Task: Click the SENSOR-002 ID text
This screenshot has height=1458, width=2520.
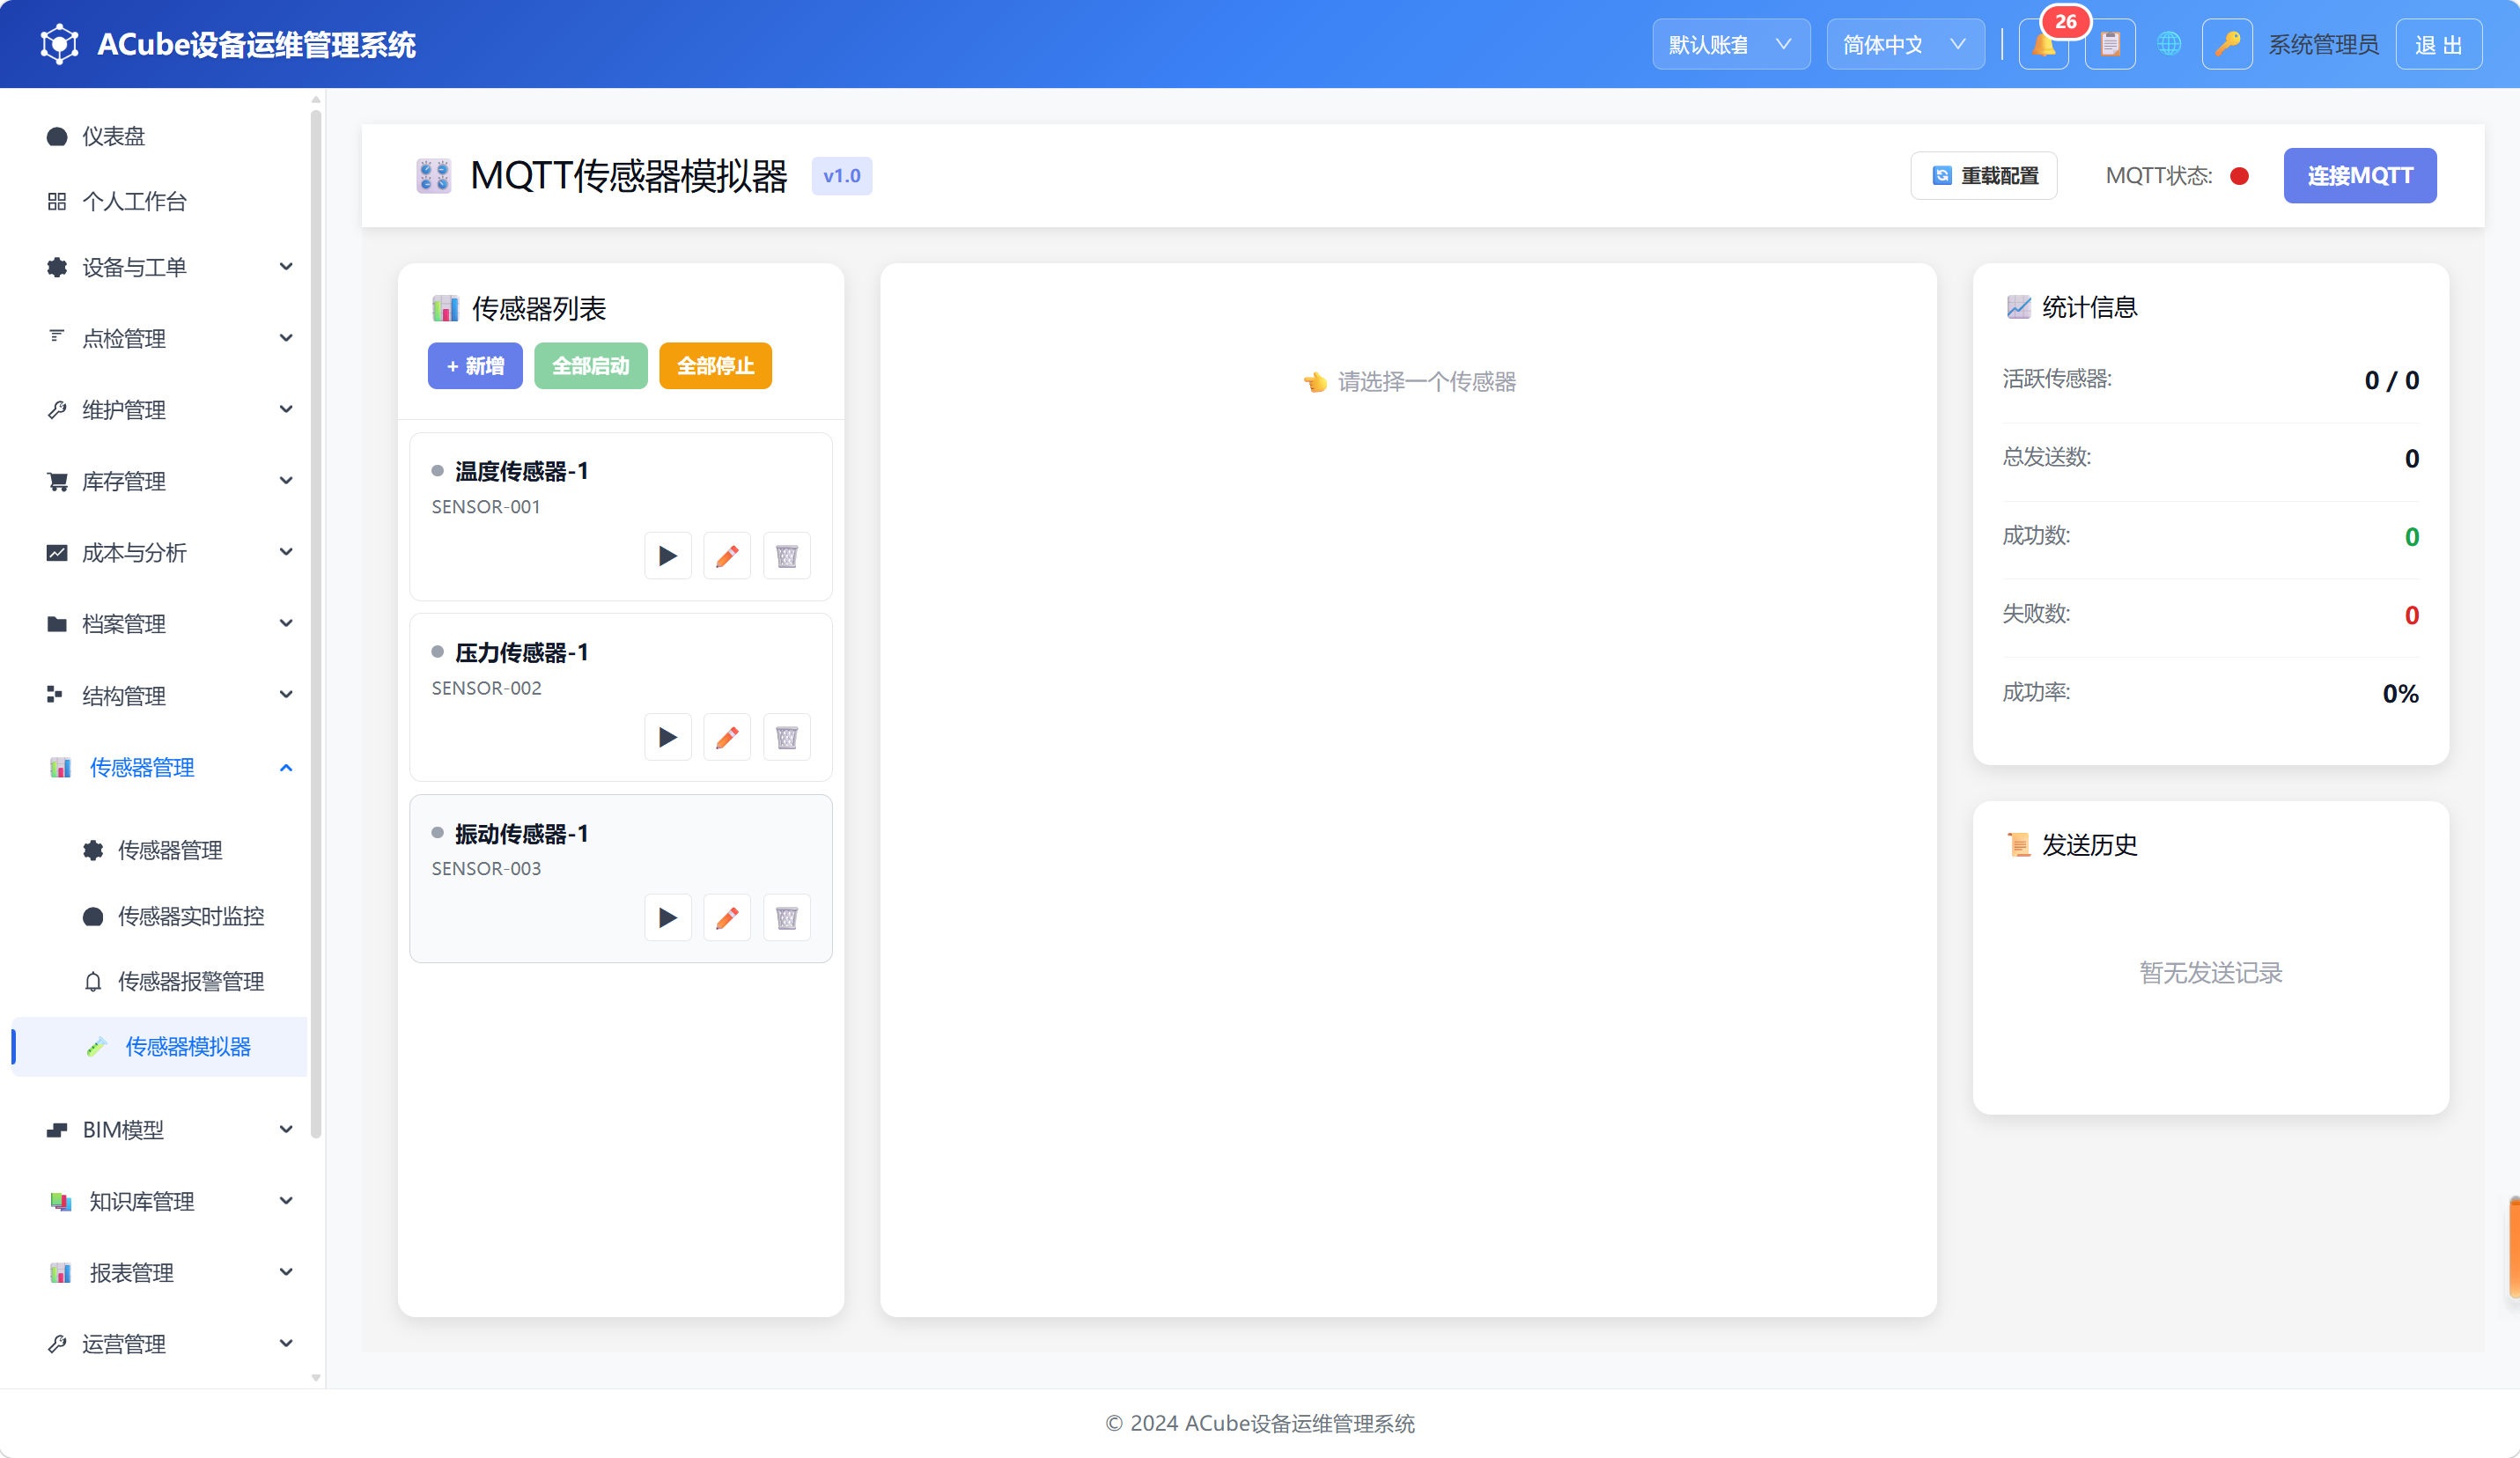Action: 486,688
